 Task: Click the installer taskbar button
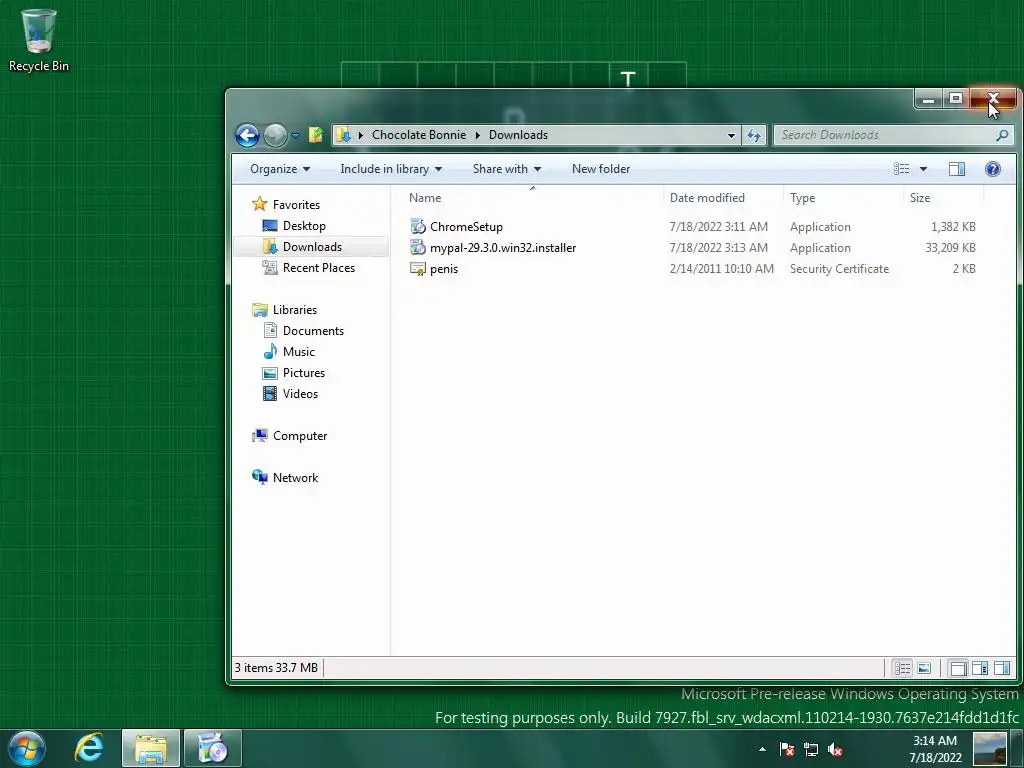coord(213,748)
